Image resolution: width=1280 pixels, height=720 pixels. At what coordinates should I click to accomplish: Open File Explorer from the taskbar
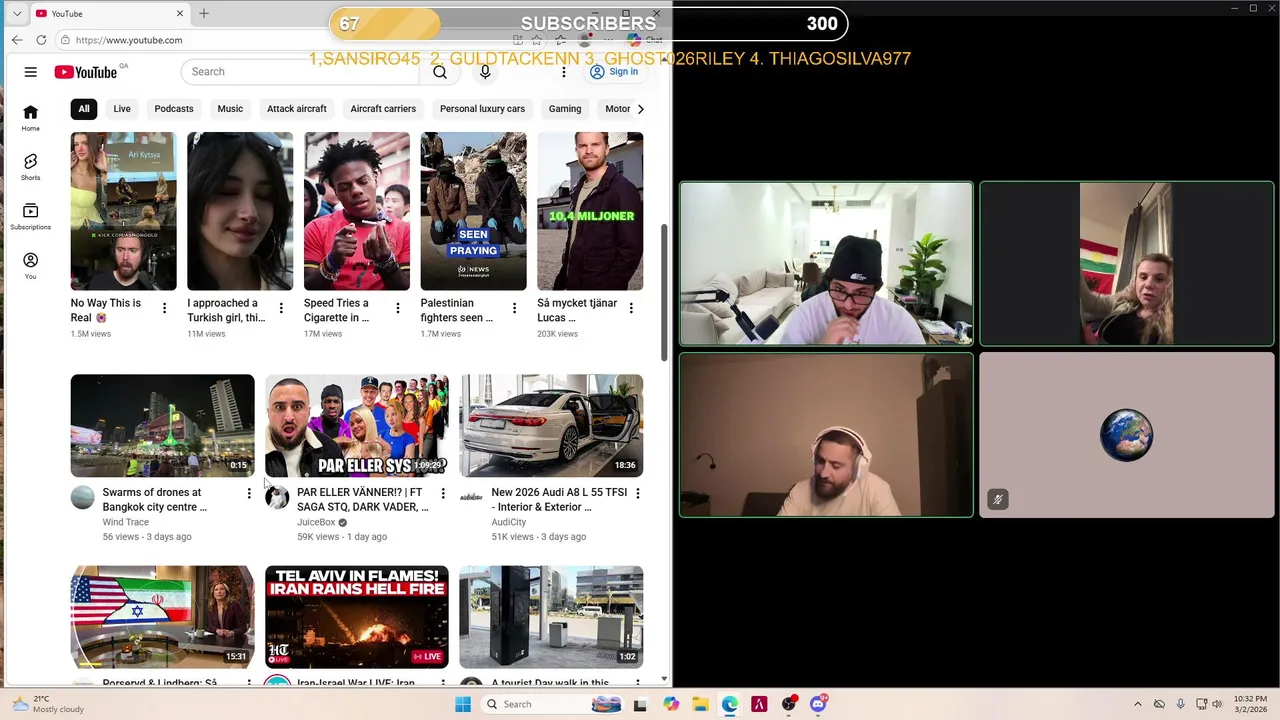coord(700,704)
